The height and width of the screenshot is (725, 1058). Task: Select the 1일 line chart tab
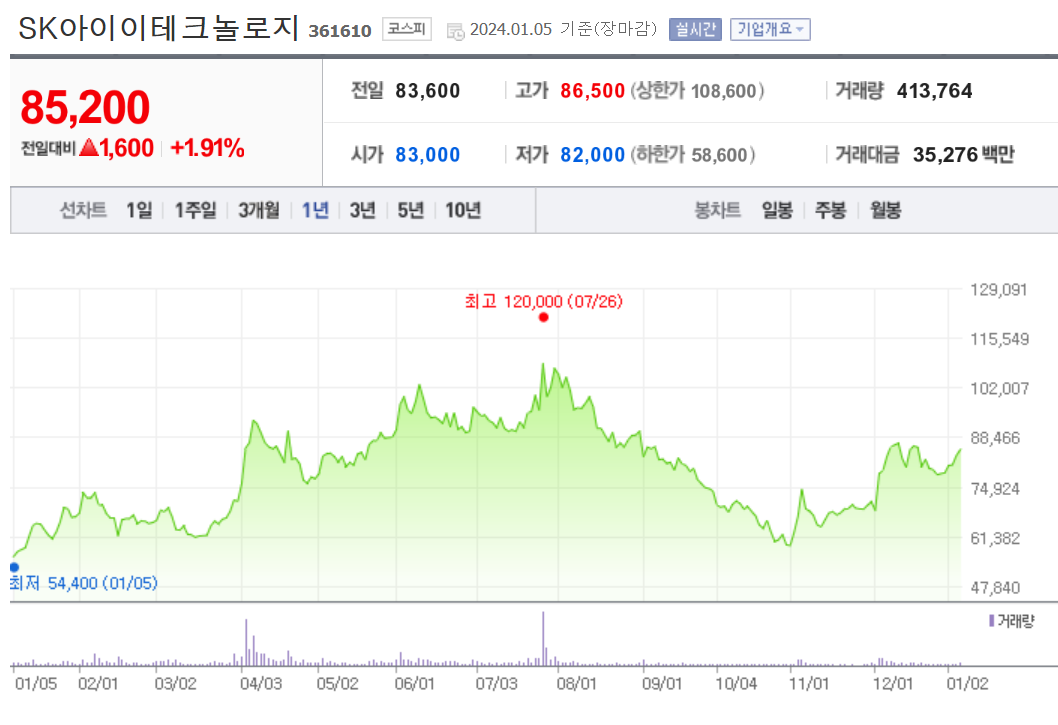139,210
